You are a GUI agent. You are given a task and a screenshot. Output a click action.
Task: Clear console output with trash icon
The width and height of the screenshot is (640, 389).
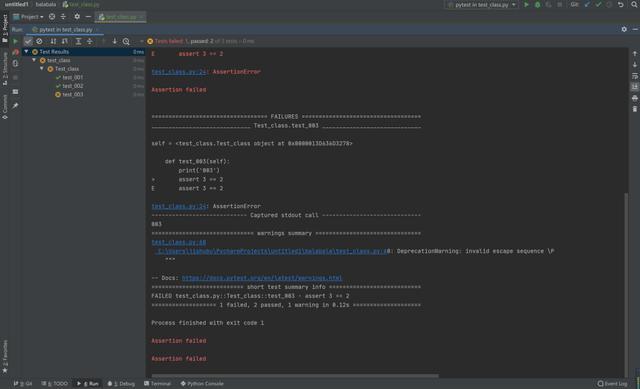[635, 109]
